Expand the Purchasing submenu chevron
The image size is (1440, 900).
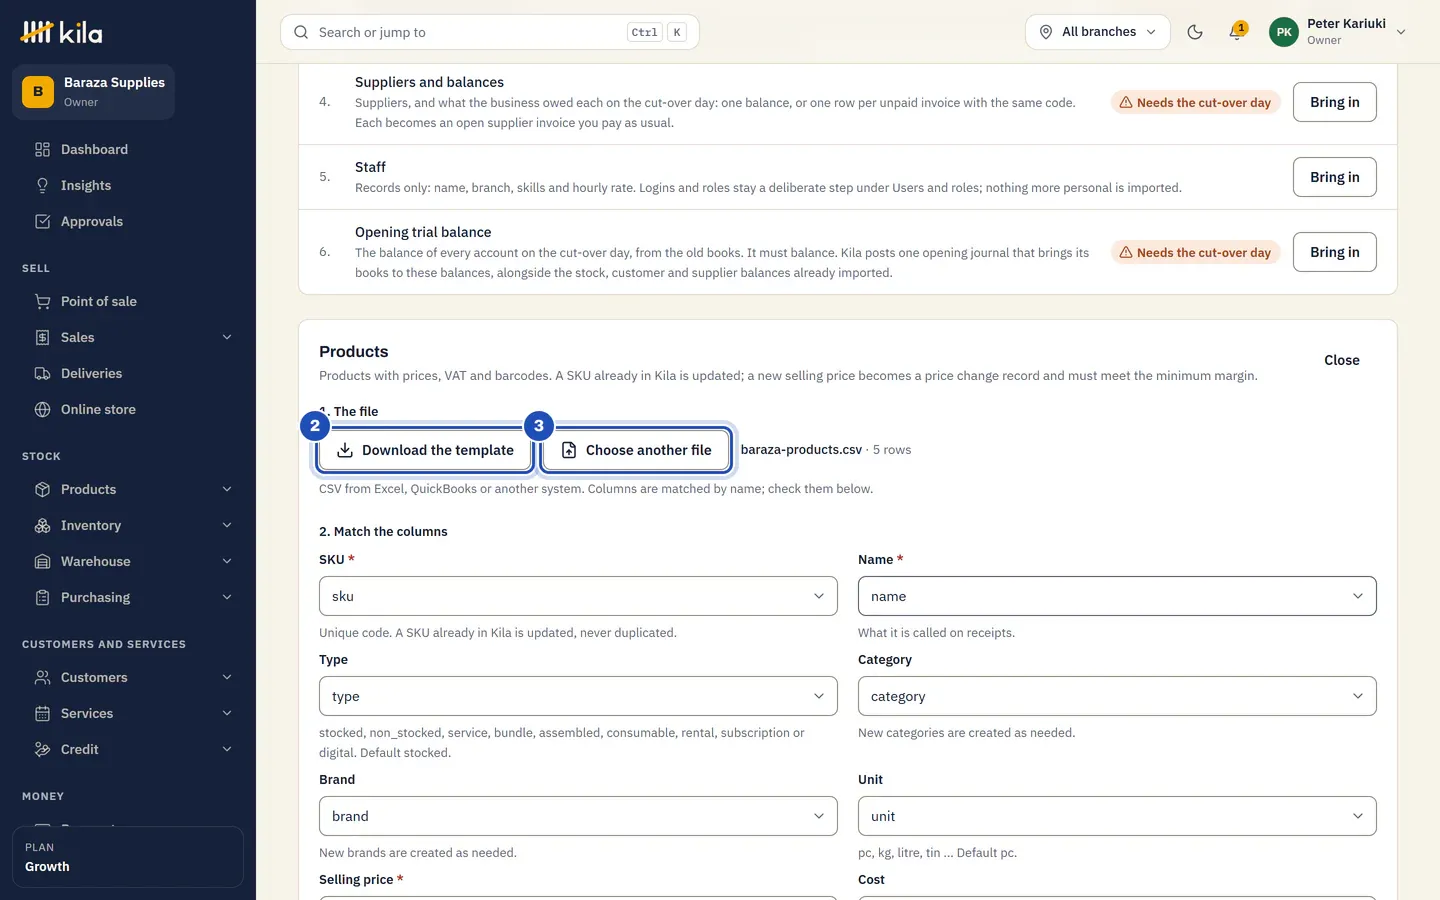click(x=227, y=597)
